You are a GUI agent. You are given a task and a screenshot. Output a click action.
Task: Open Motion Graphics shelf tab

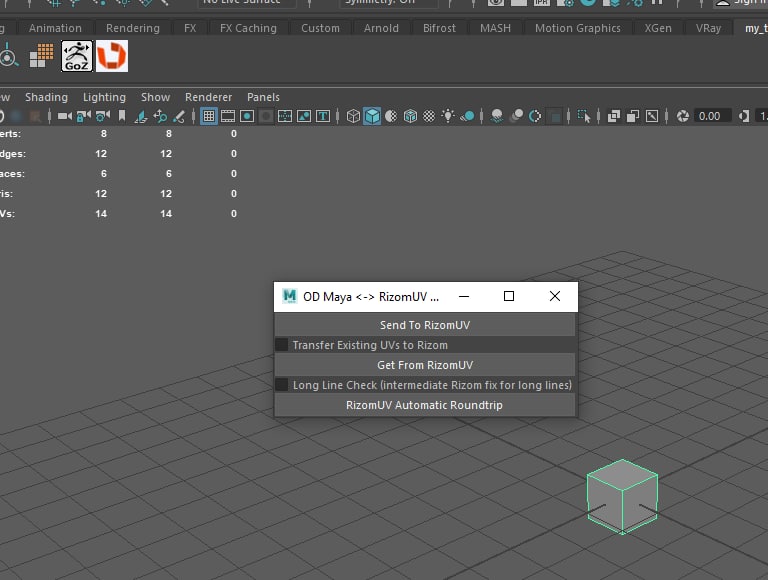(x=577, y=28)
